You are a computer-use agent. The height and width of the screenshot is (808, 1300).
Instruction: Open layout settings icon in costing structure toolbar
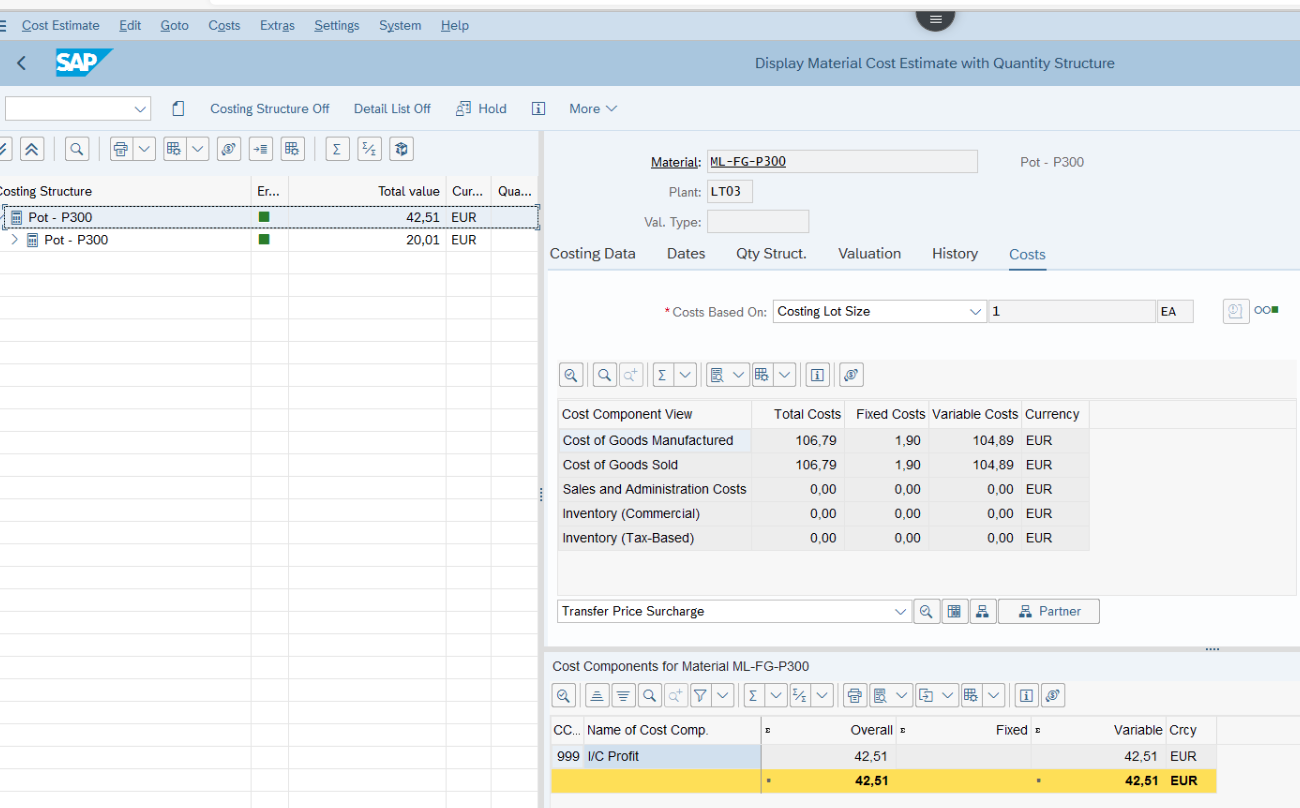tap(292, 149)
